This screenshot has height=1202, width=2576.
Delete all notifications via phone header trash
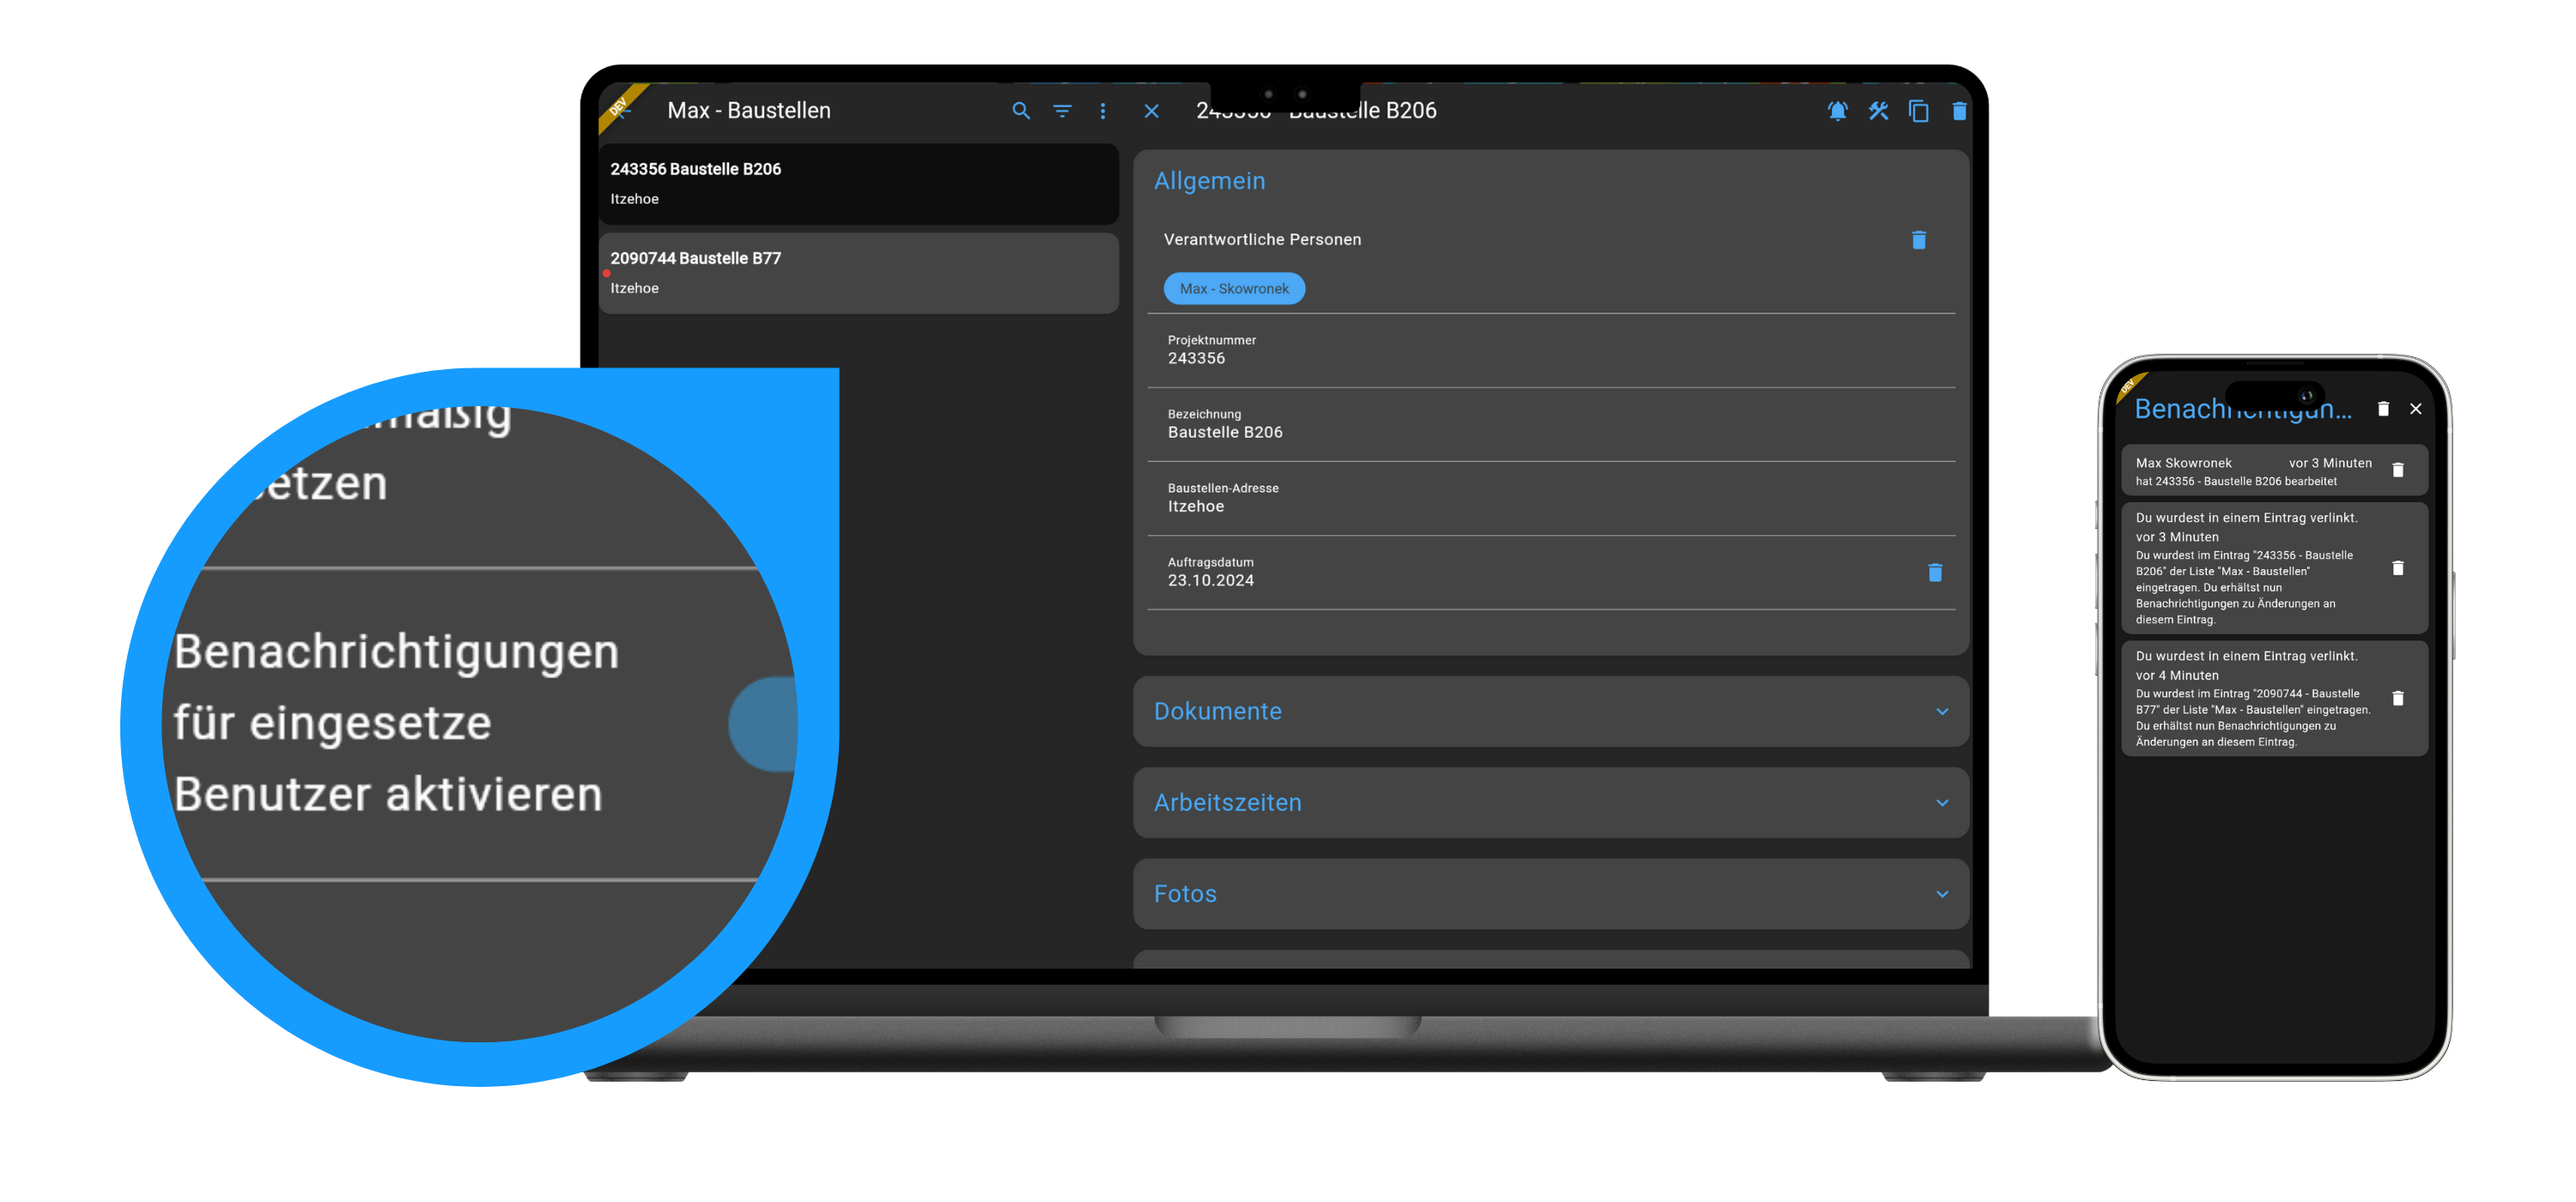(2383, 408)
